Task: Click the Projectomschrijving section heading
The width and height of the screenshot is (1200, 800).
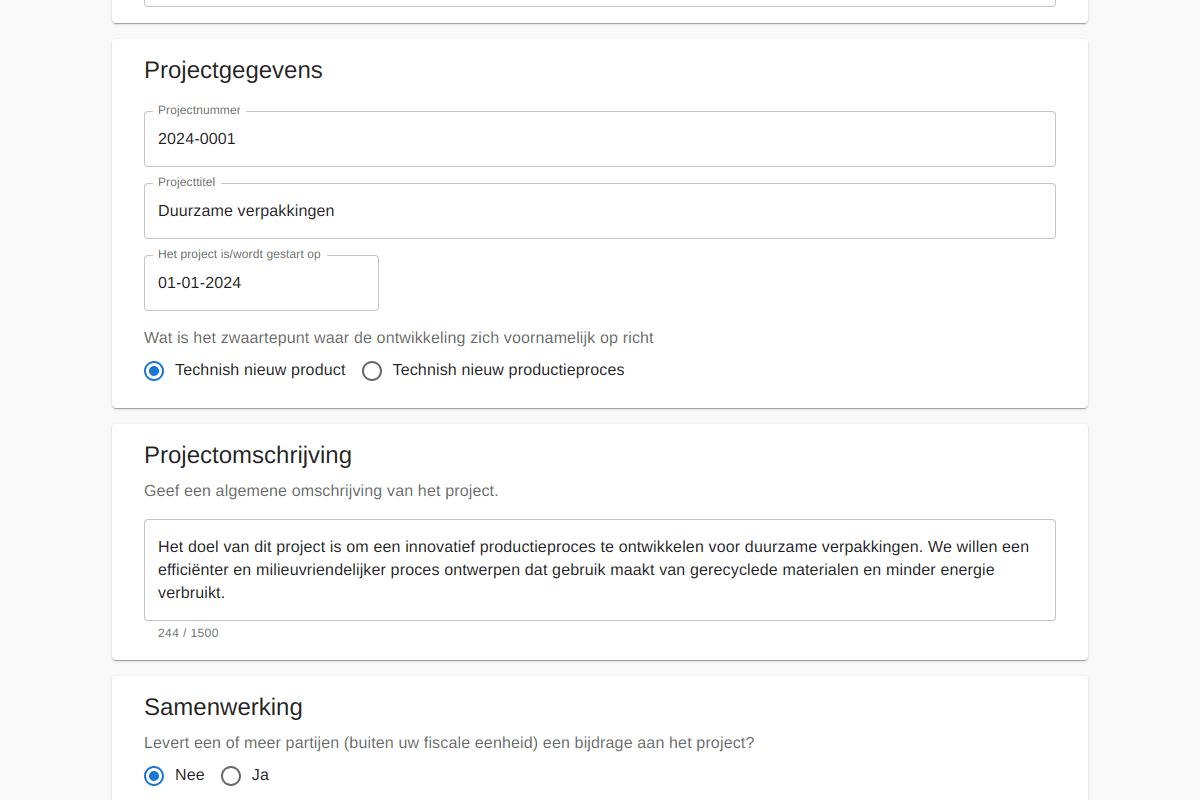Action: coord(248,455)
